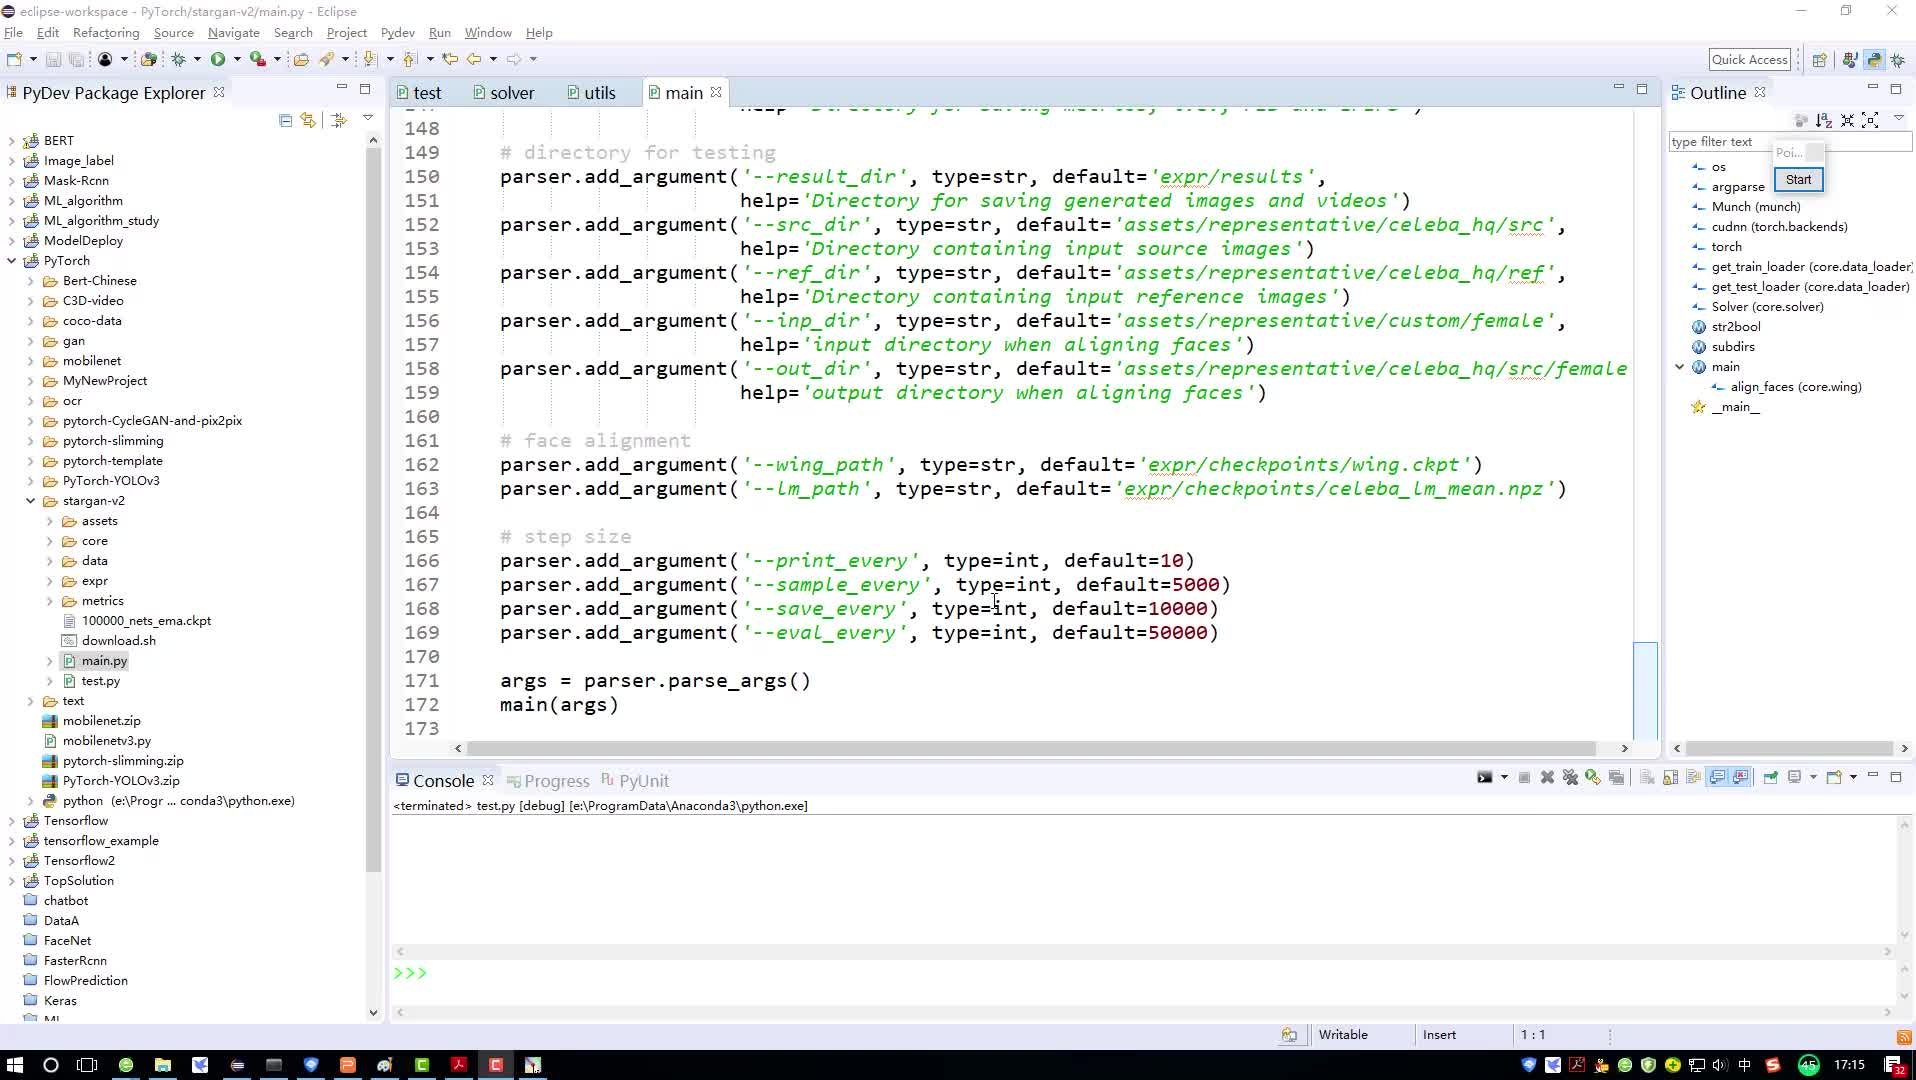1916x1080 pixels.
Task: Click the Debug bug icon in main toolbar
Action: [178, 59]
